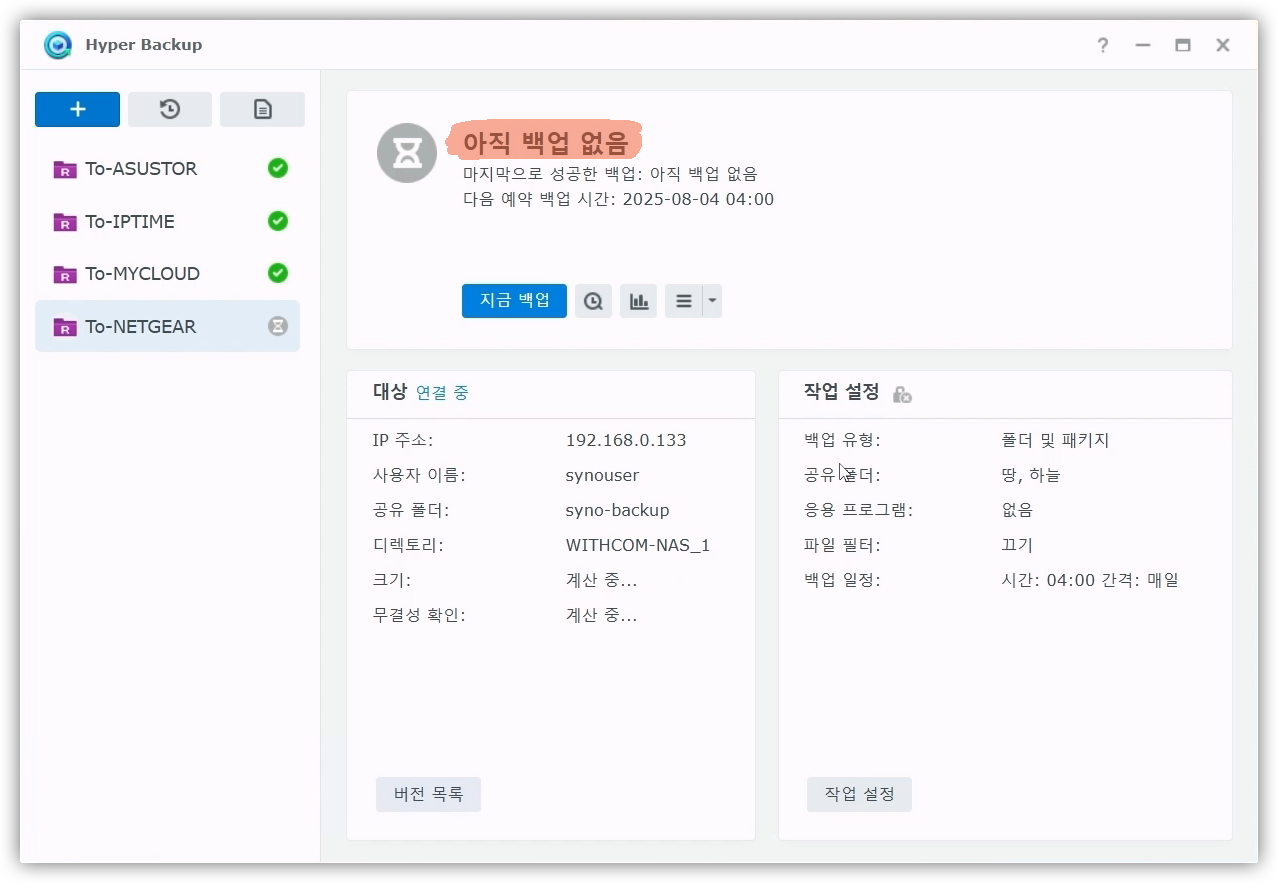Click the hamburger menu icon button
The width and height of the screenshot is (1278, 883).
click(x=684, y=301)
